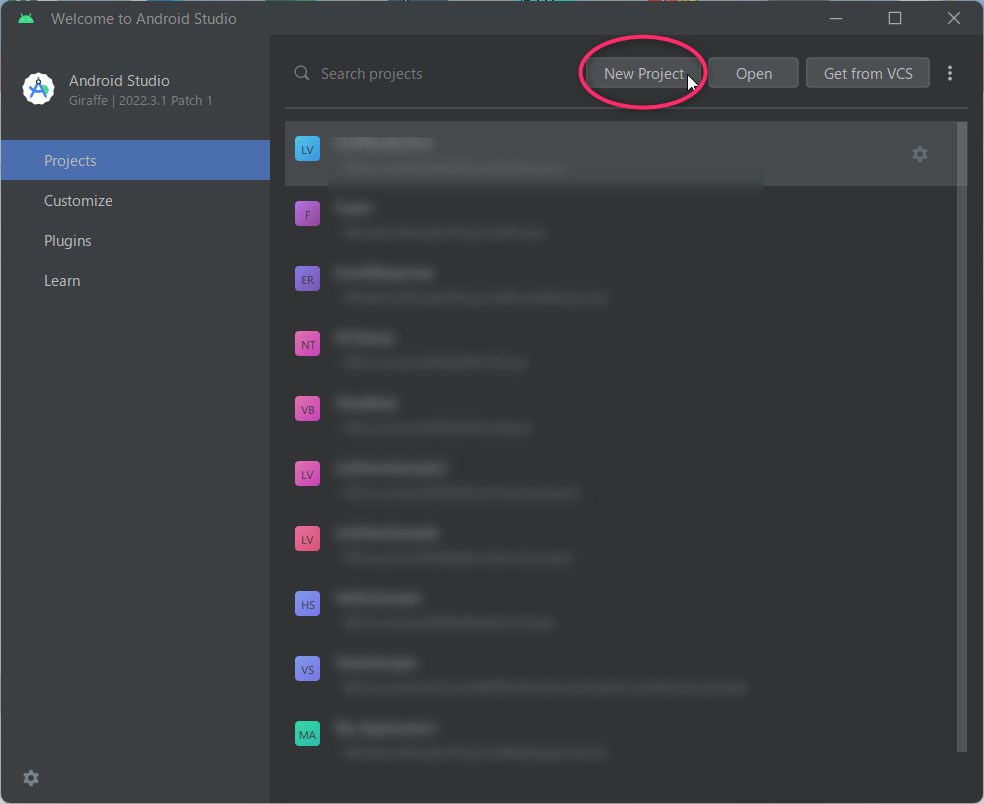Click the project list scrollbar
This screenshot has width=984, height=804.
click(961, 437)
